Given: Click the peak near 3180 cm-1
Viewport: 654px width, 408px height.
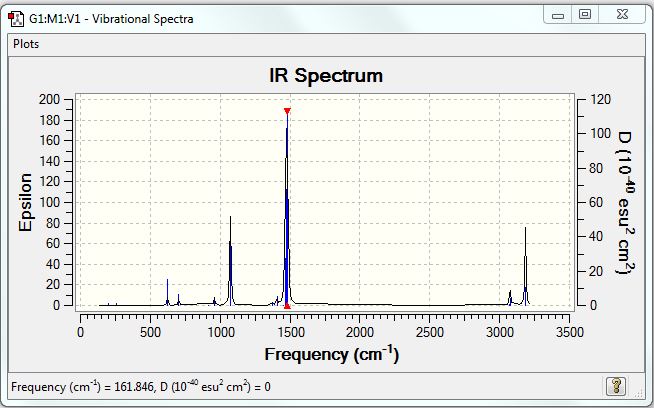Looking at the screenshot, I should [x=526, y=267].
